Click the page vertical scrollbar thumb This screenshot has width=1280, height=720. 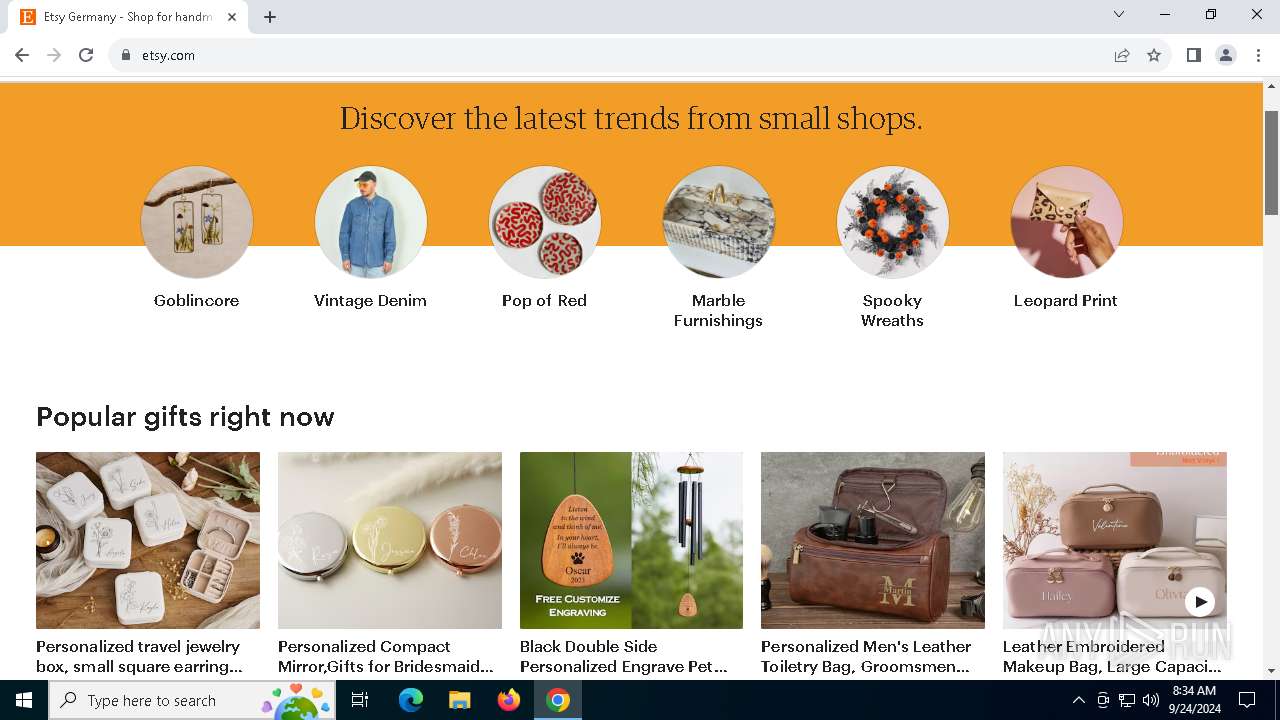click(1271, 162)
